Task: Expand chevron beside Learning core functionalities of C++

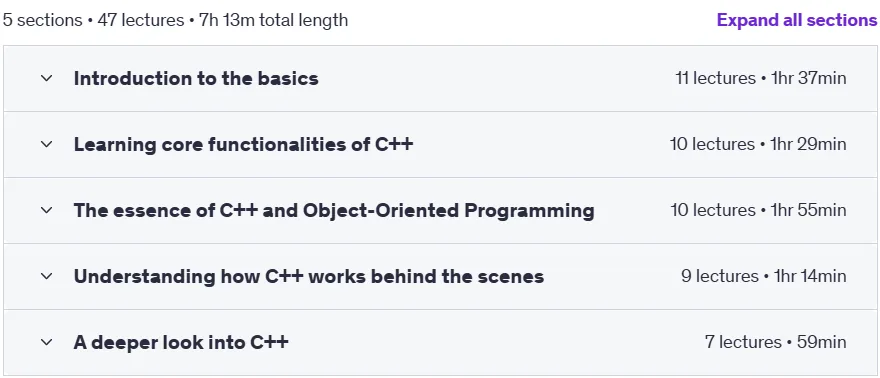Action: tap(47, 145)
